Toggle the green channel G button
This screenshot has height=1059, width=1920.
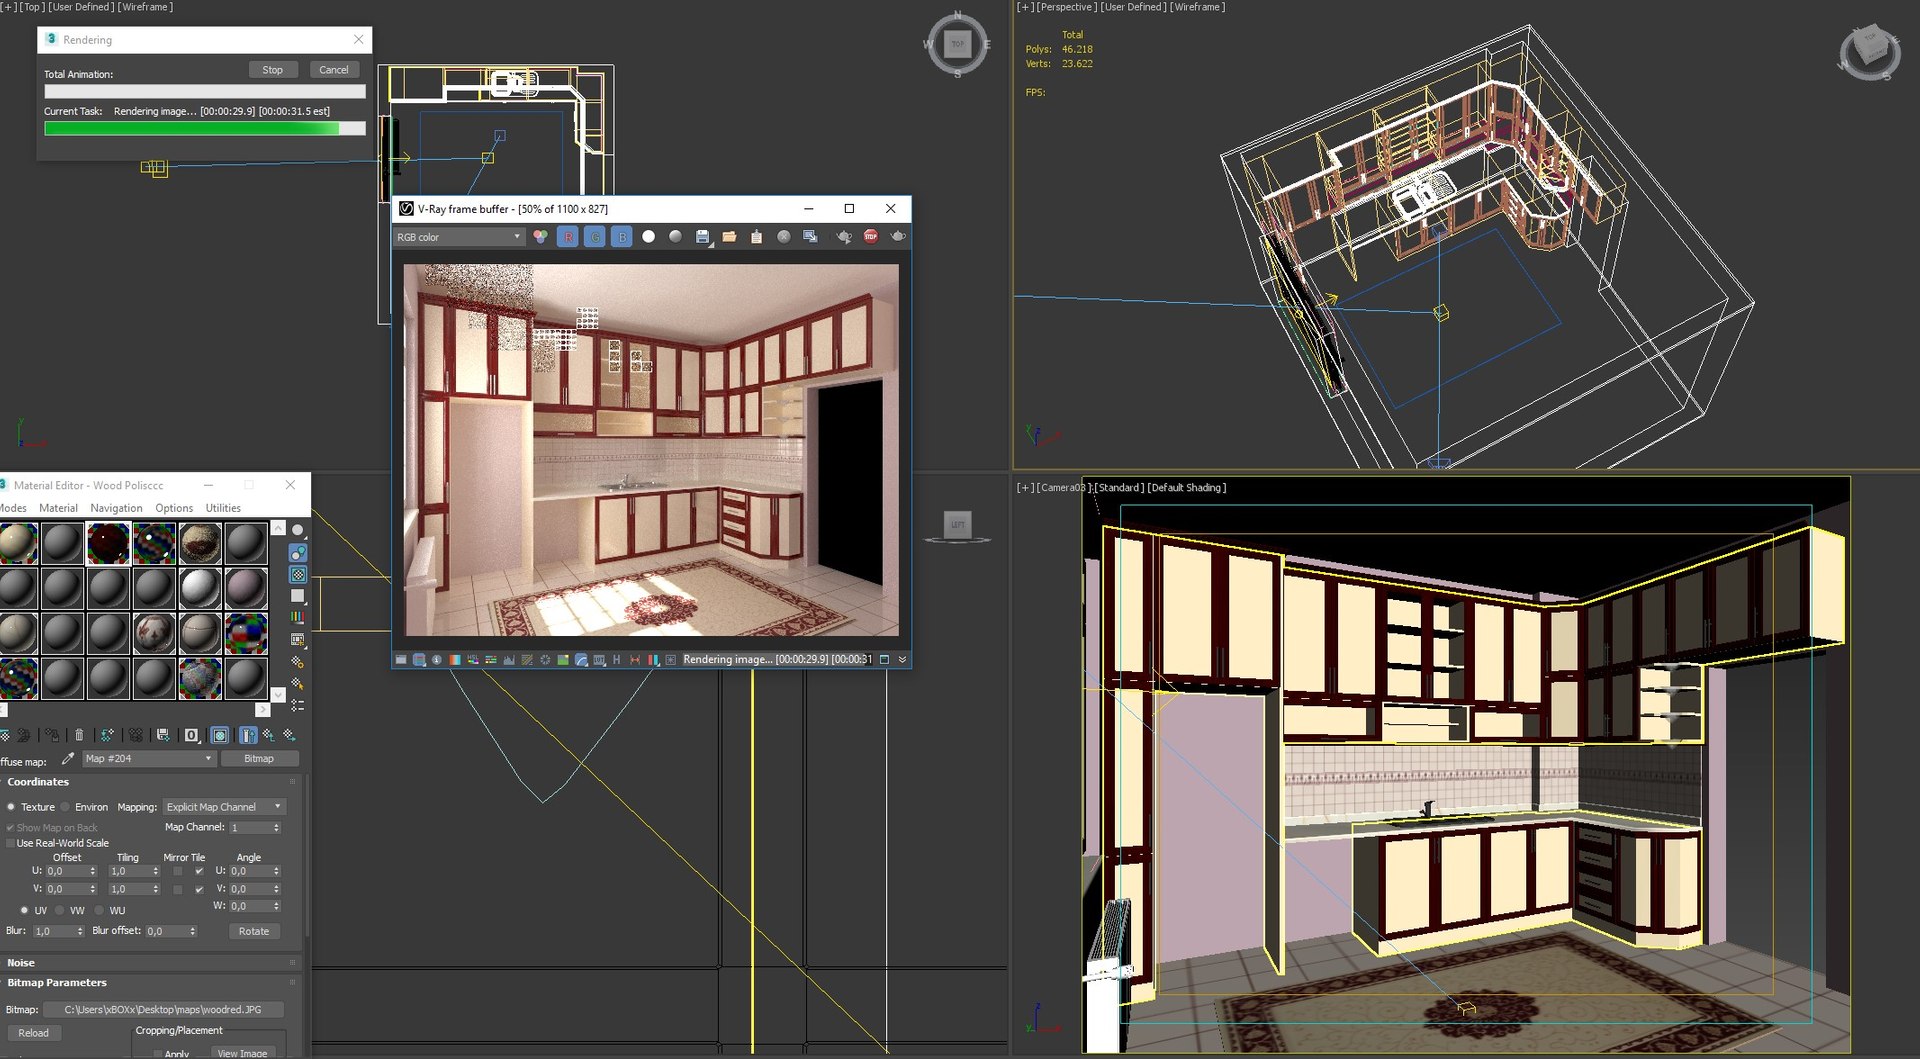tap(594, 237)
